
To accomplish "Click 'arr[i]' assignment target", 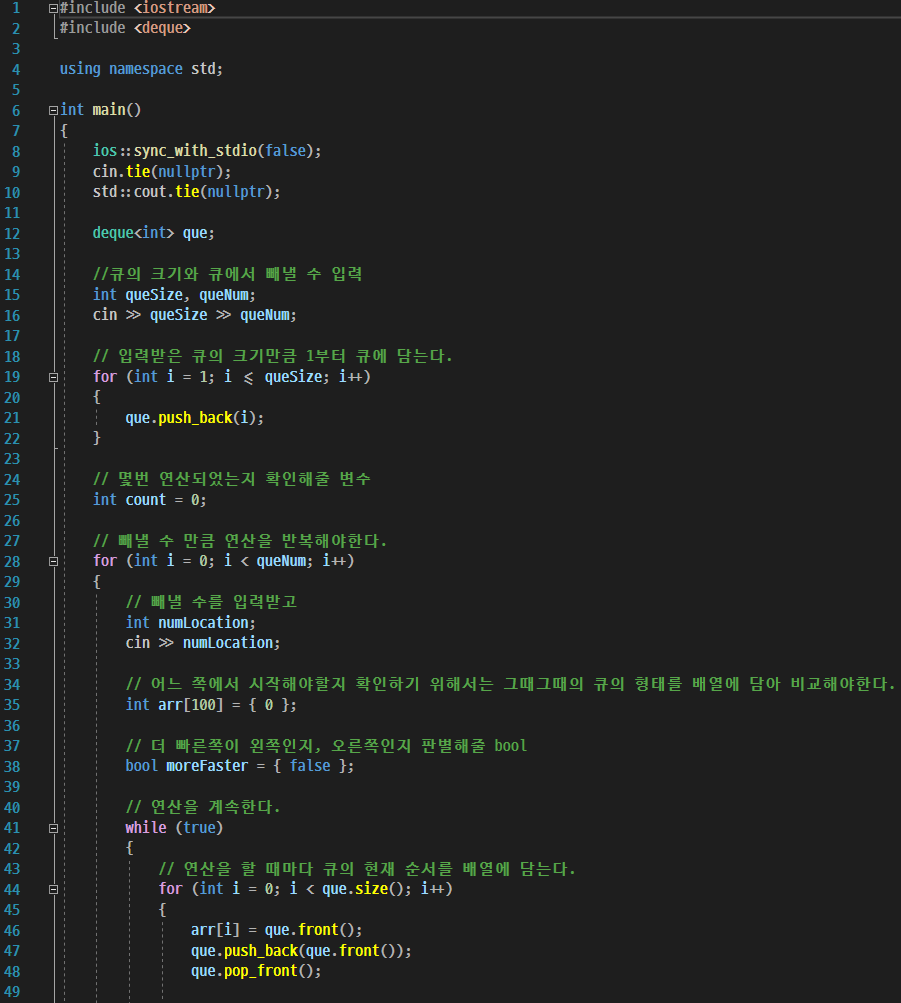I will tap(215, 930).
